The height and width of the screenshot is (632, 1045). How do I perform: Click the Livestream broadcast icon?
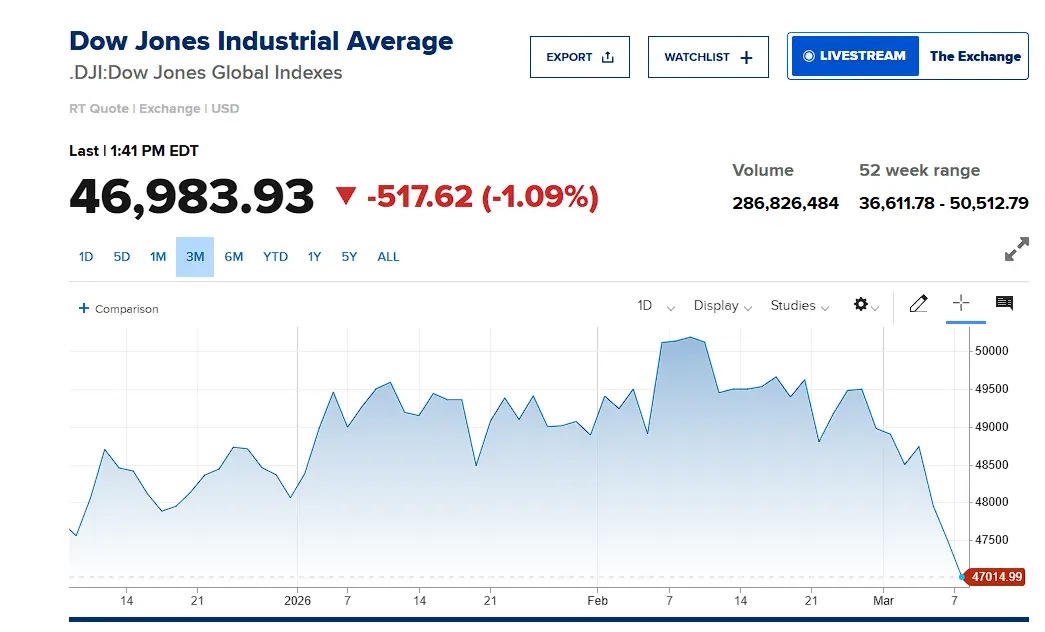click(x=809, y=56)
